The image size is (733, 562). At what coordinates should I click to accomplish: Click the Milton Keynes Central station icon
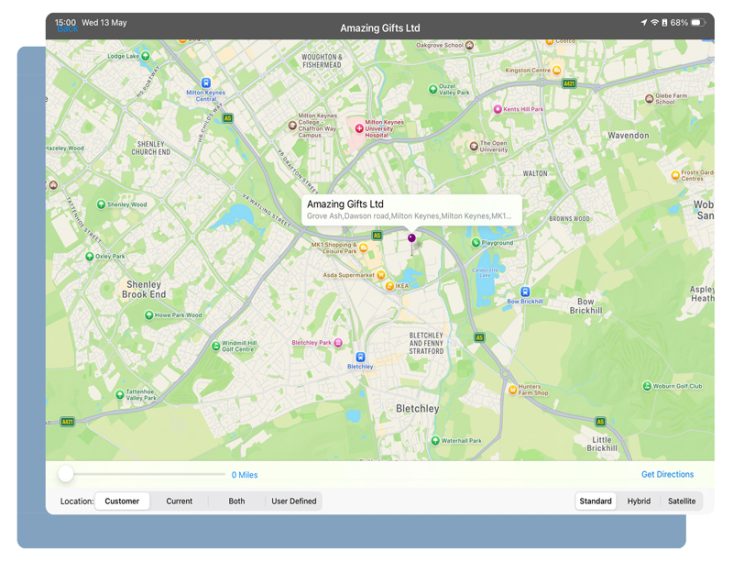(206, 83)
